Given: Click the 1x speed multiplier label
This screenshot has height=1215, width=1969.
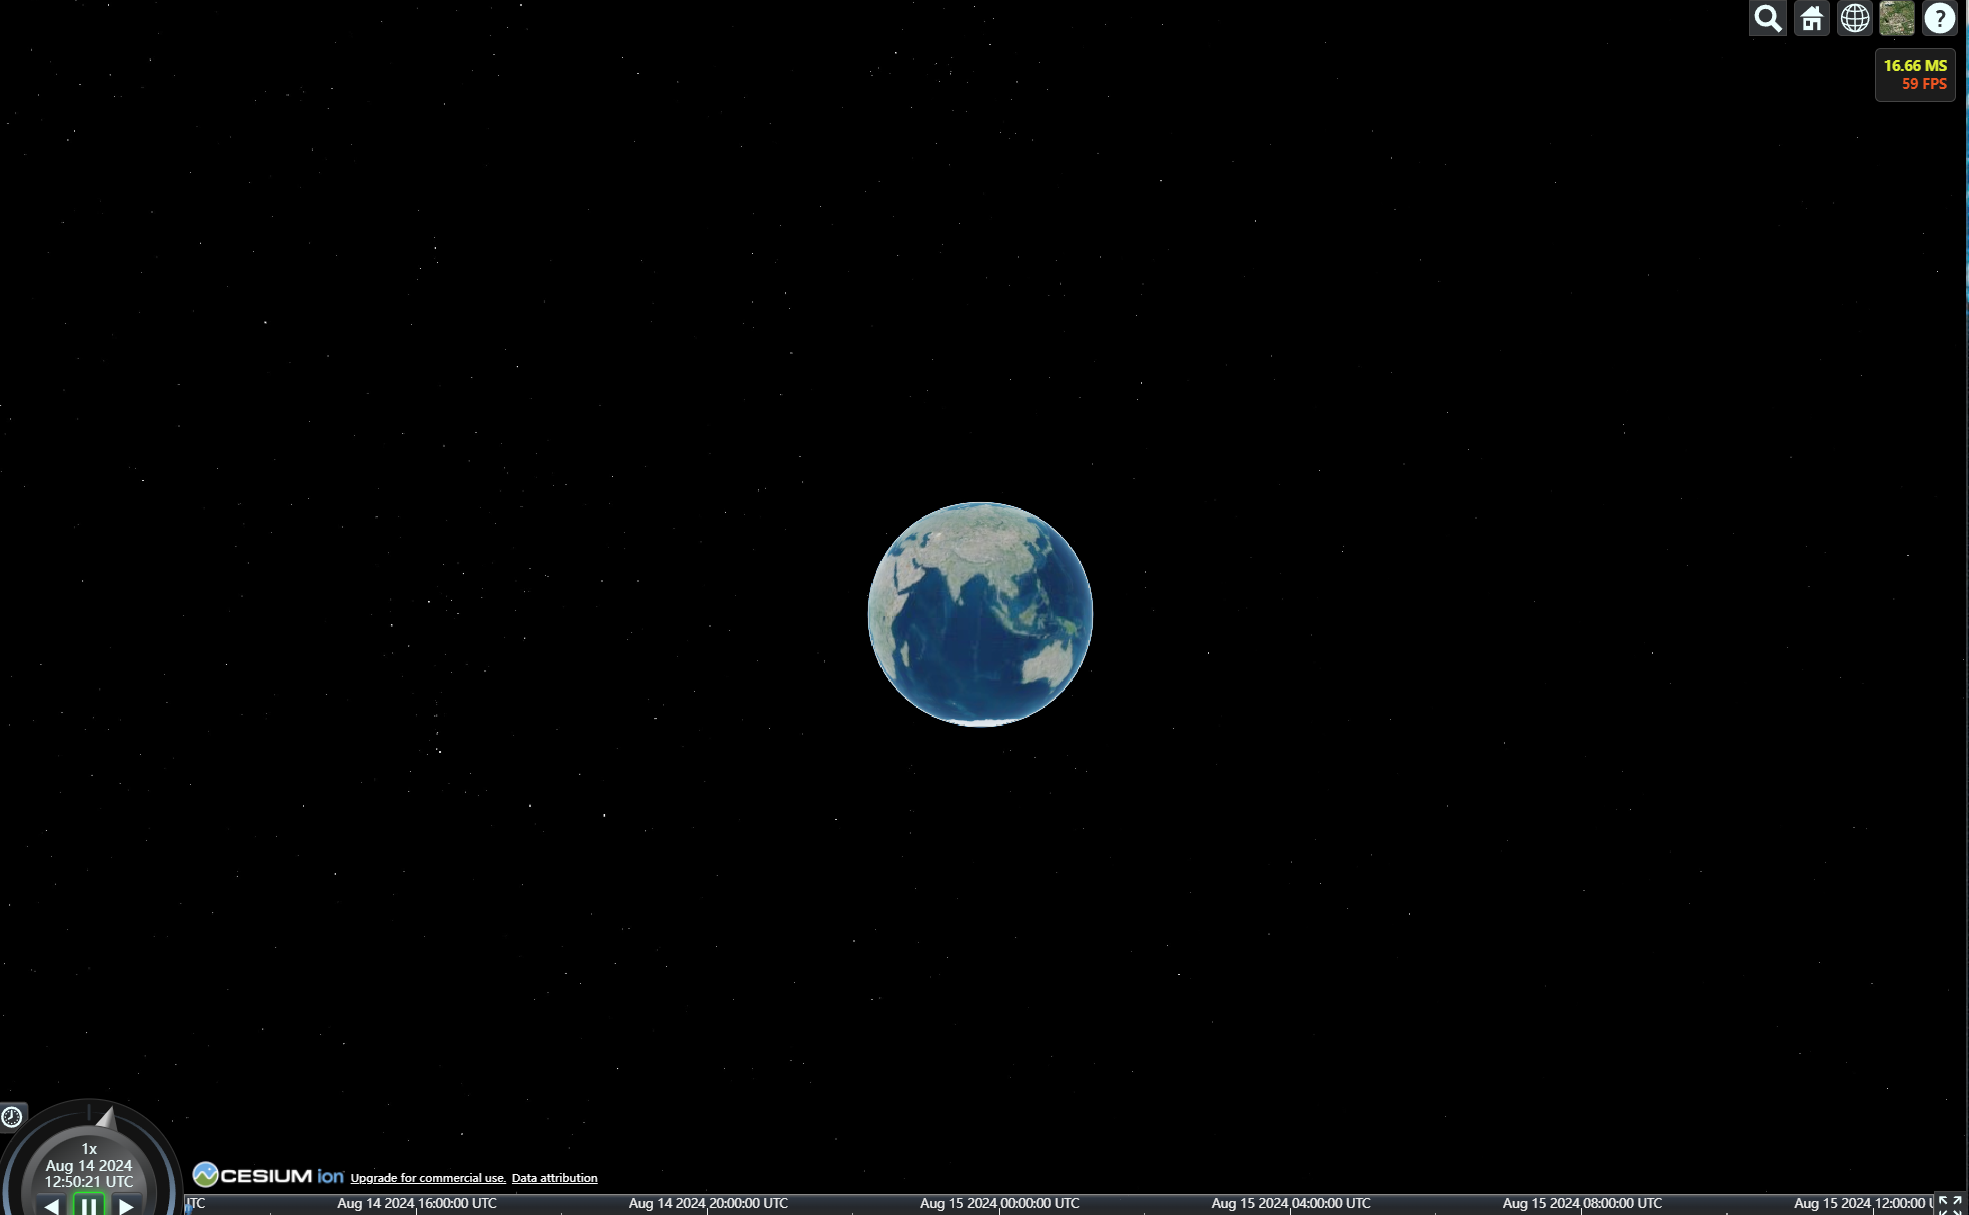Looking at the screenshot, I should [89, 1149].
